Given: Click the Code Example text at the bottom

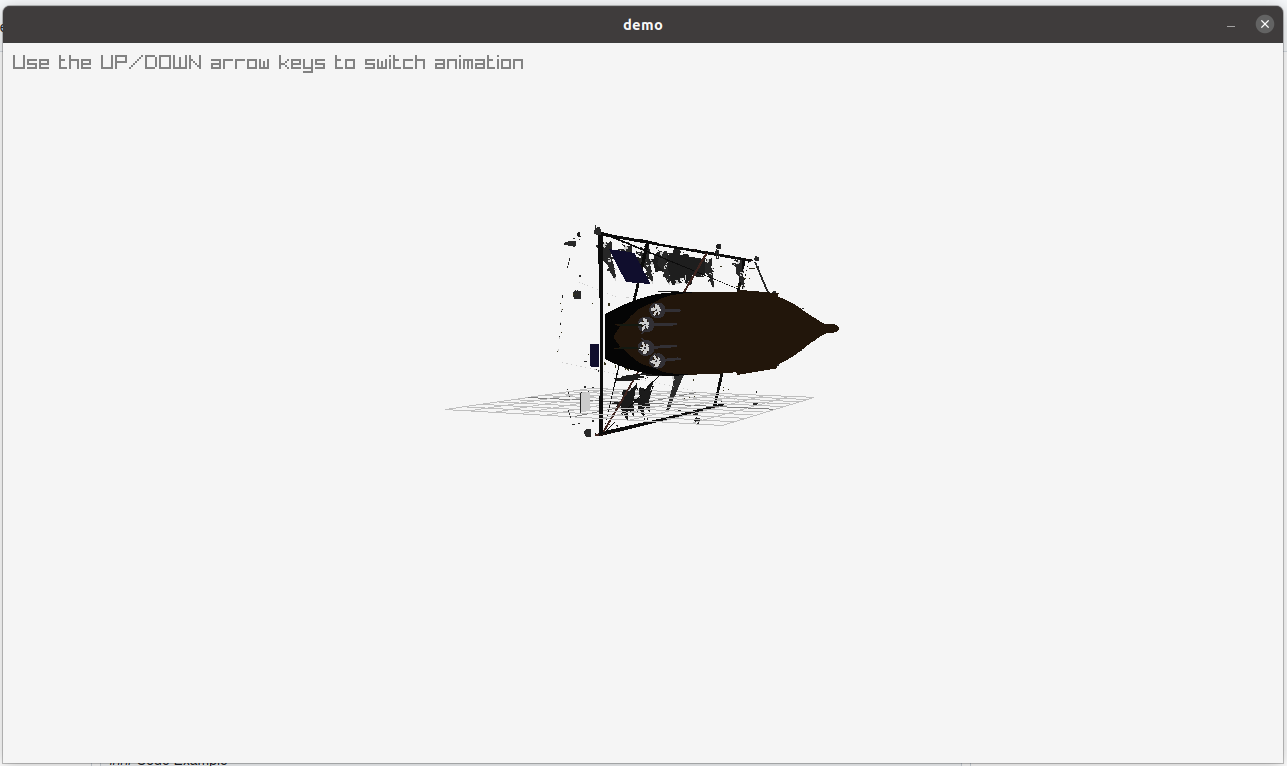Looking at the screenshot, I should [170, 762].
